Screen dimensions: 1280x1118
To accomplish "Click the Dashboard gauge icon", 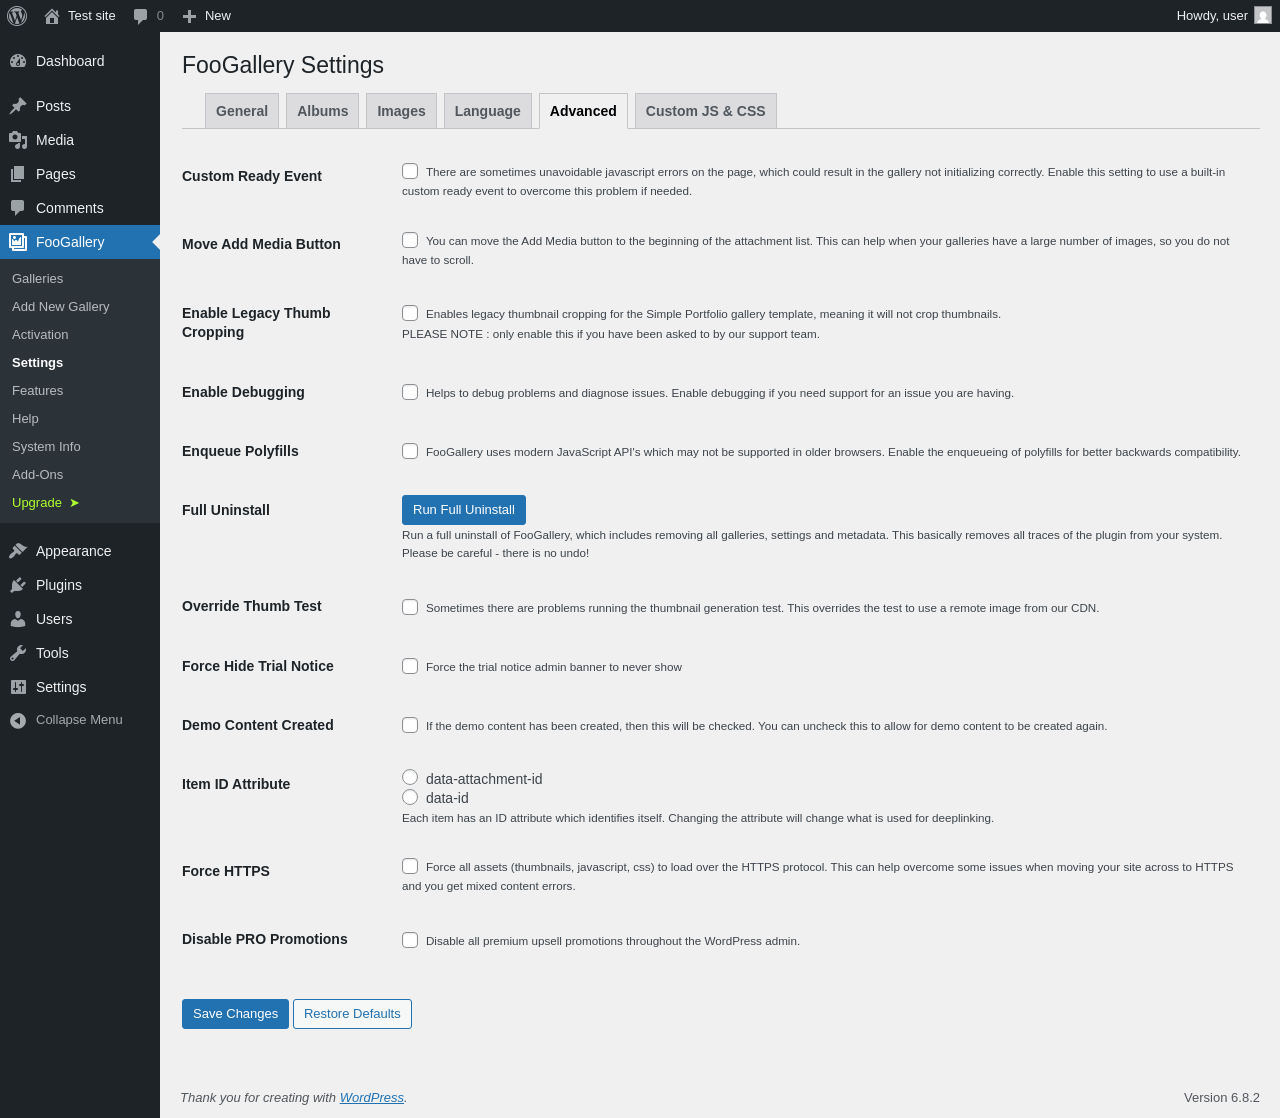I will [x=18, y=61].
